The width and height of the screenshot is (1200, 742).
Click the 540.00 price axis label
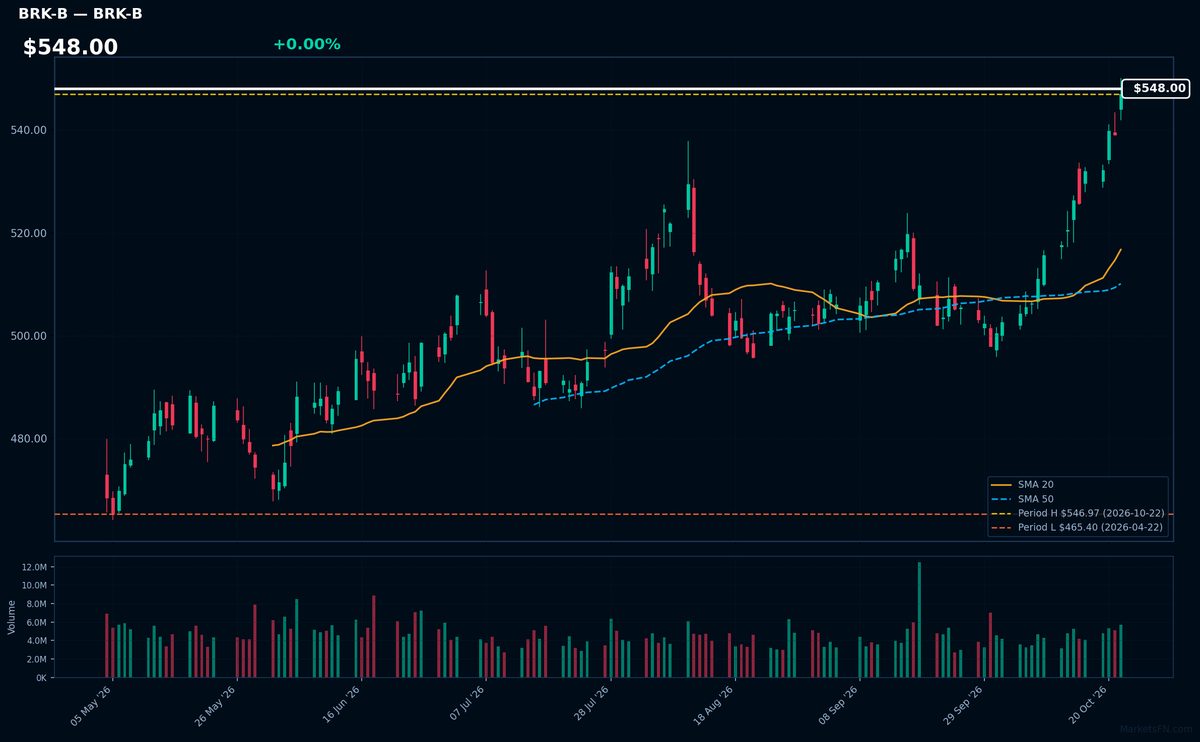[30, 130]
